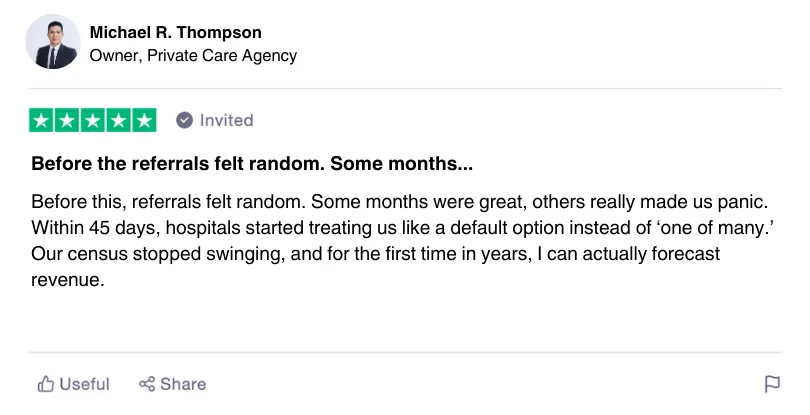The image size is (810, 415).
Task: Click the fourth green rating star
Action: point(119,120)
